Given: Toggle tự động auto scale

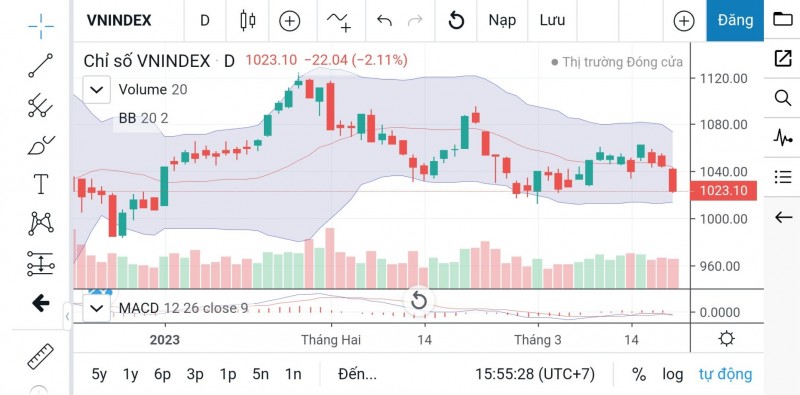Looking at the screenshot, I should [x=725, y=374].
